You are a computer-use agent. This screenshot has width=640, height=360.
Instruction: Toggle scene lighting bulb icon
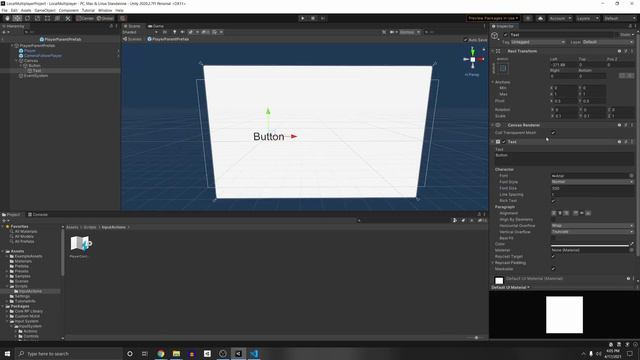pyautogui.click(x=175, y=32)
